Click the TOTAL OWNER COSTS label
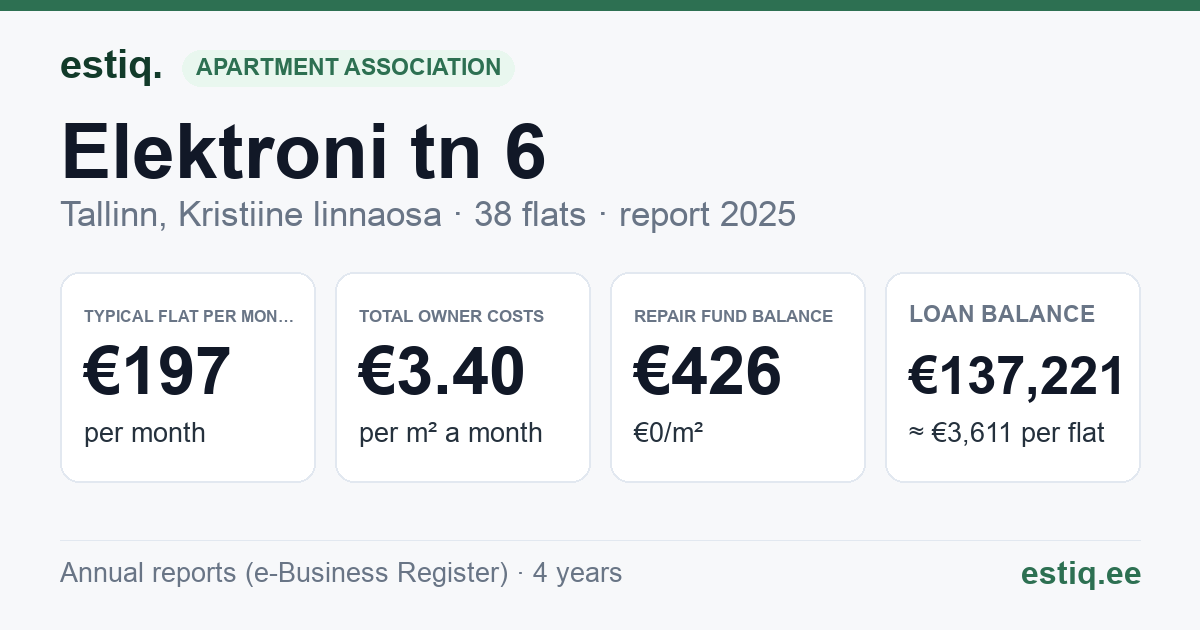This screenshot has height=630, width=1200. click(451, 316)
